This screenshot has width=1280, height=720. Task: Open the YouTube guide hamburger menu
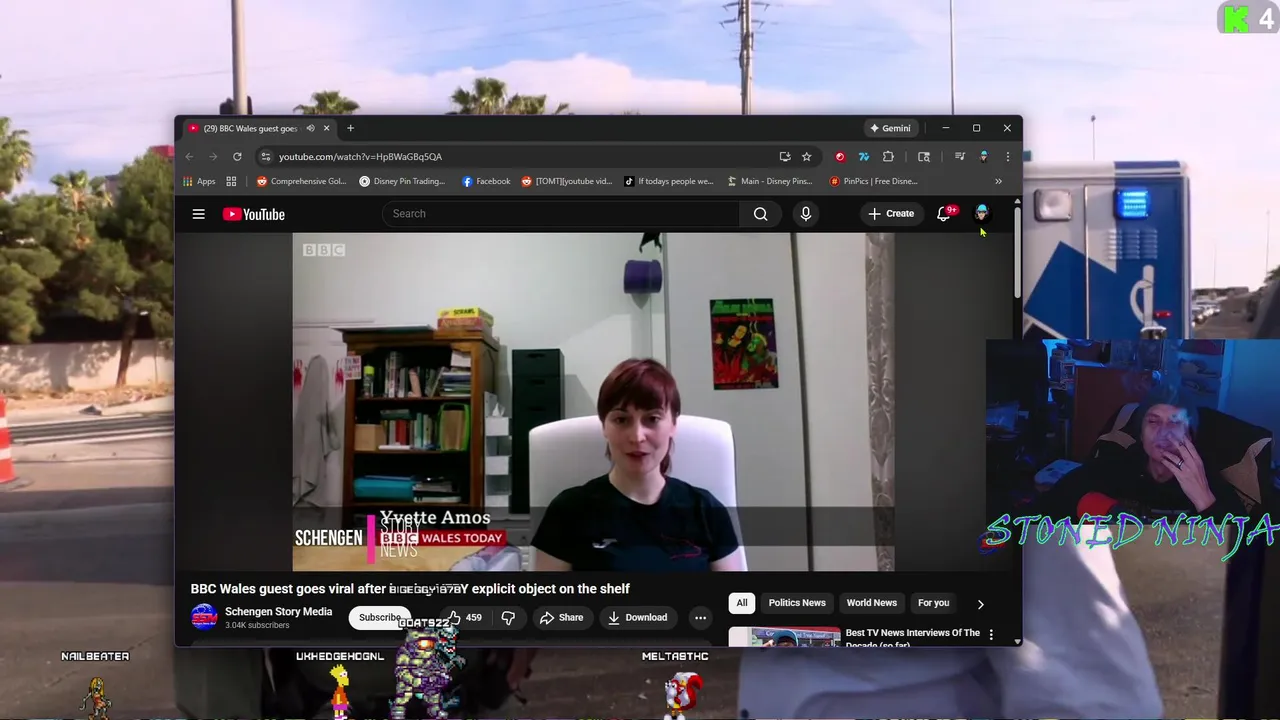[199, 214]
